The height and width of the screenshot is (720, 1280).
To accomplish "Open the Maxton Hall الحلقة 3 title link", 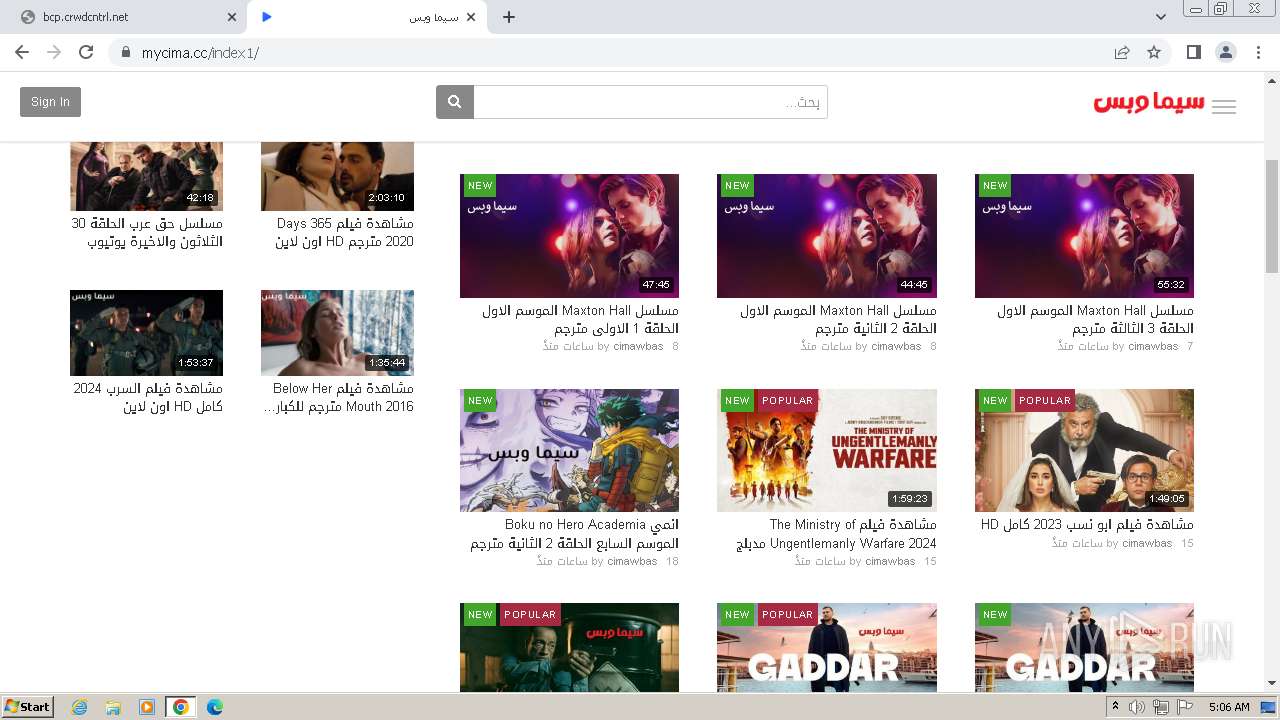I will (x=1095, y=319).
